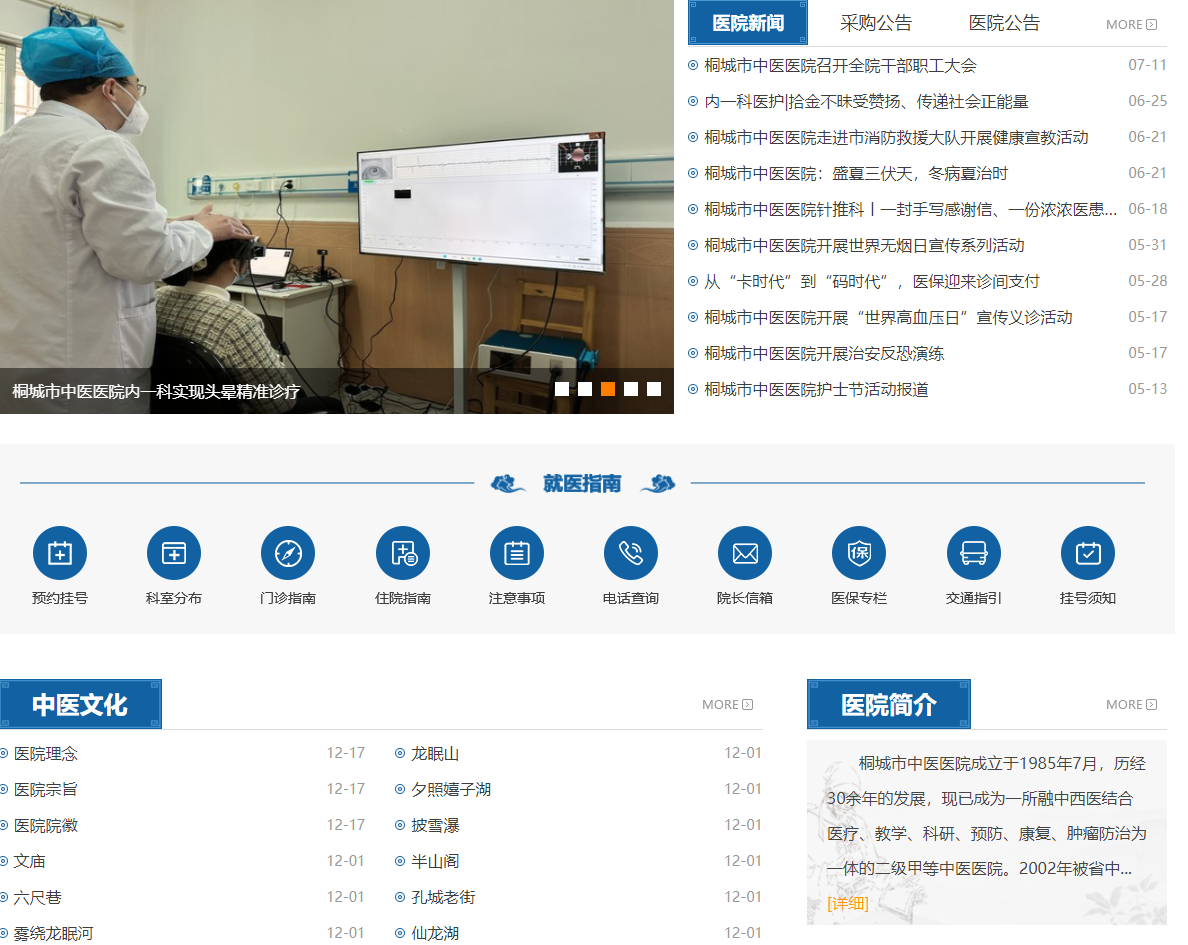
Task: Open 针推科 handwritten thank-you letter article
Action: coord(911,209)
